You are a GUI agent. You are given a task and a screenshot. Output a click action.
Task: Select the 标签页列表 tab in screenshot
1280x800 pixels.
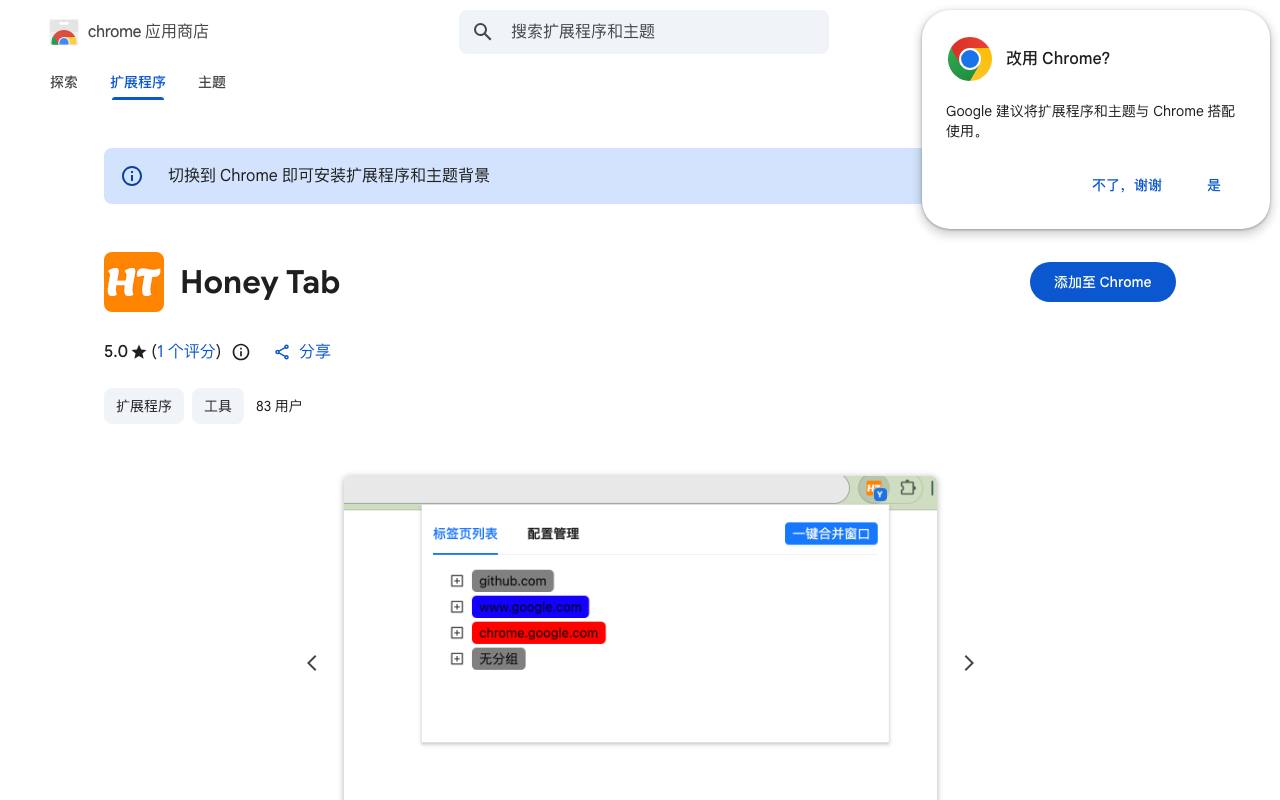click(x=465, y=534)
